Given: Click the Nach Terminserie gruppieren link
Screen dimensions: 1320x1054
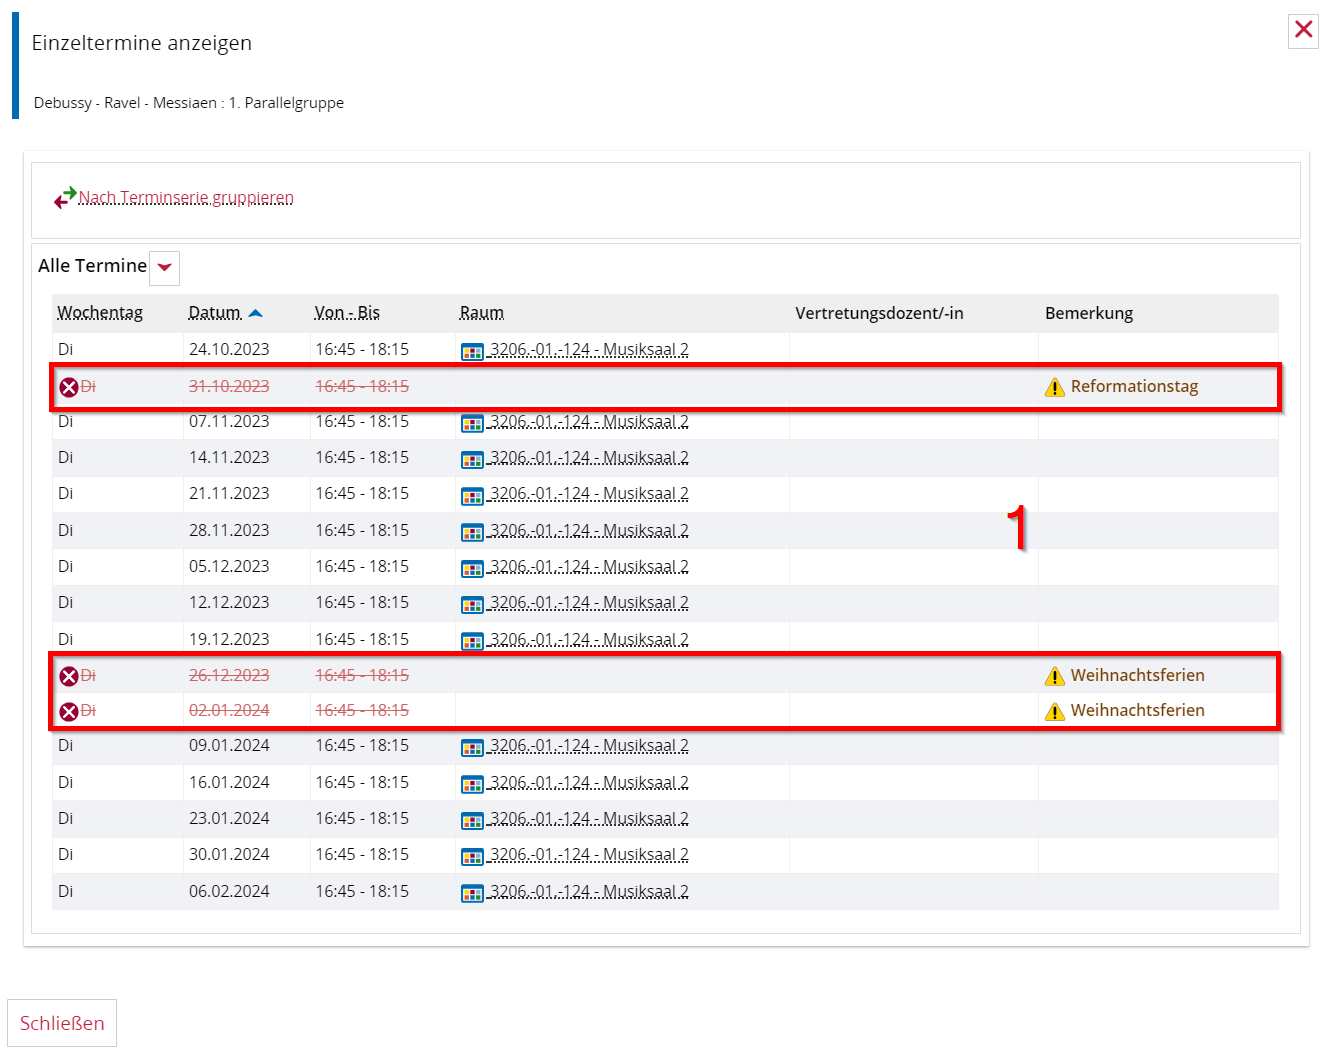Looking at the screenshot, I should coord(186,198).
